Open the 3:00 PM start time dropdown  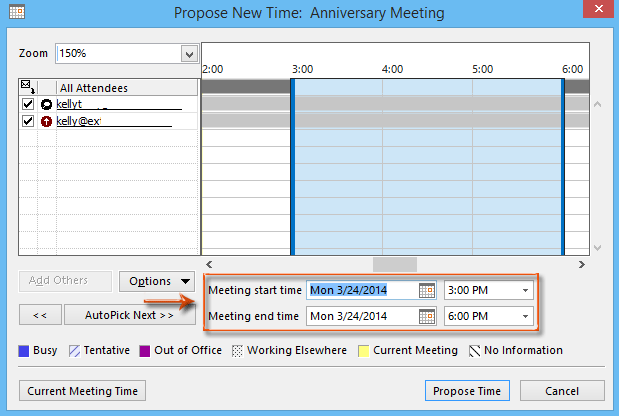(x=525, y=290)
